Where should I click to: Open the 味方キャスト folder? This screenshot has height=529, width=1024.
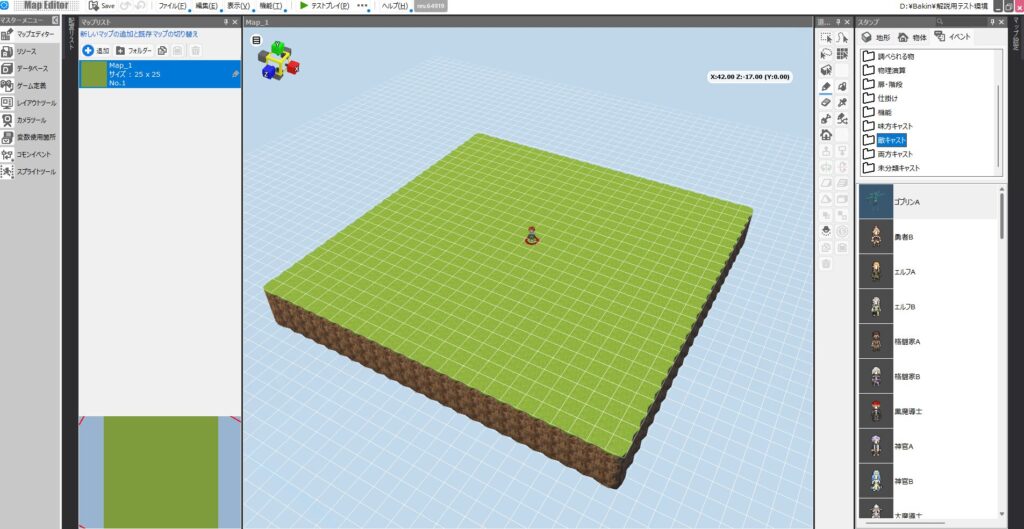pyautogui.click(x=888, y=126)
